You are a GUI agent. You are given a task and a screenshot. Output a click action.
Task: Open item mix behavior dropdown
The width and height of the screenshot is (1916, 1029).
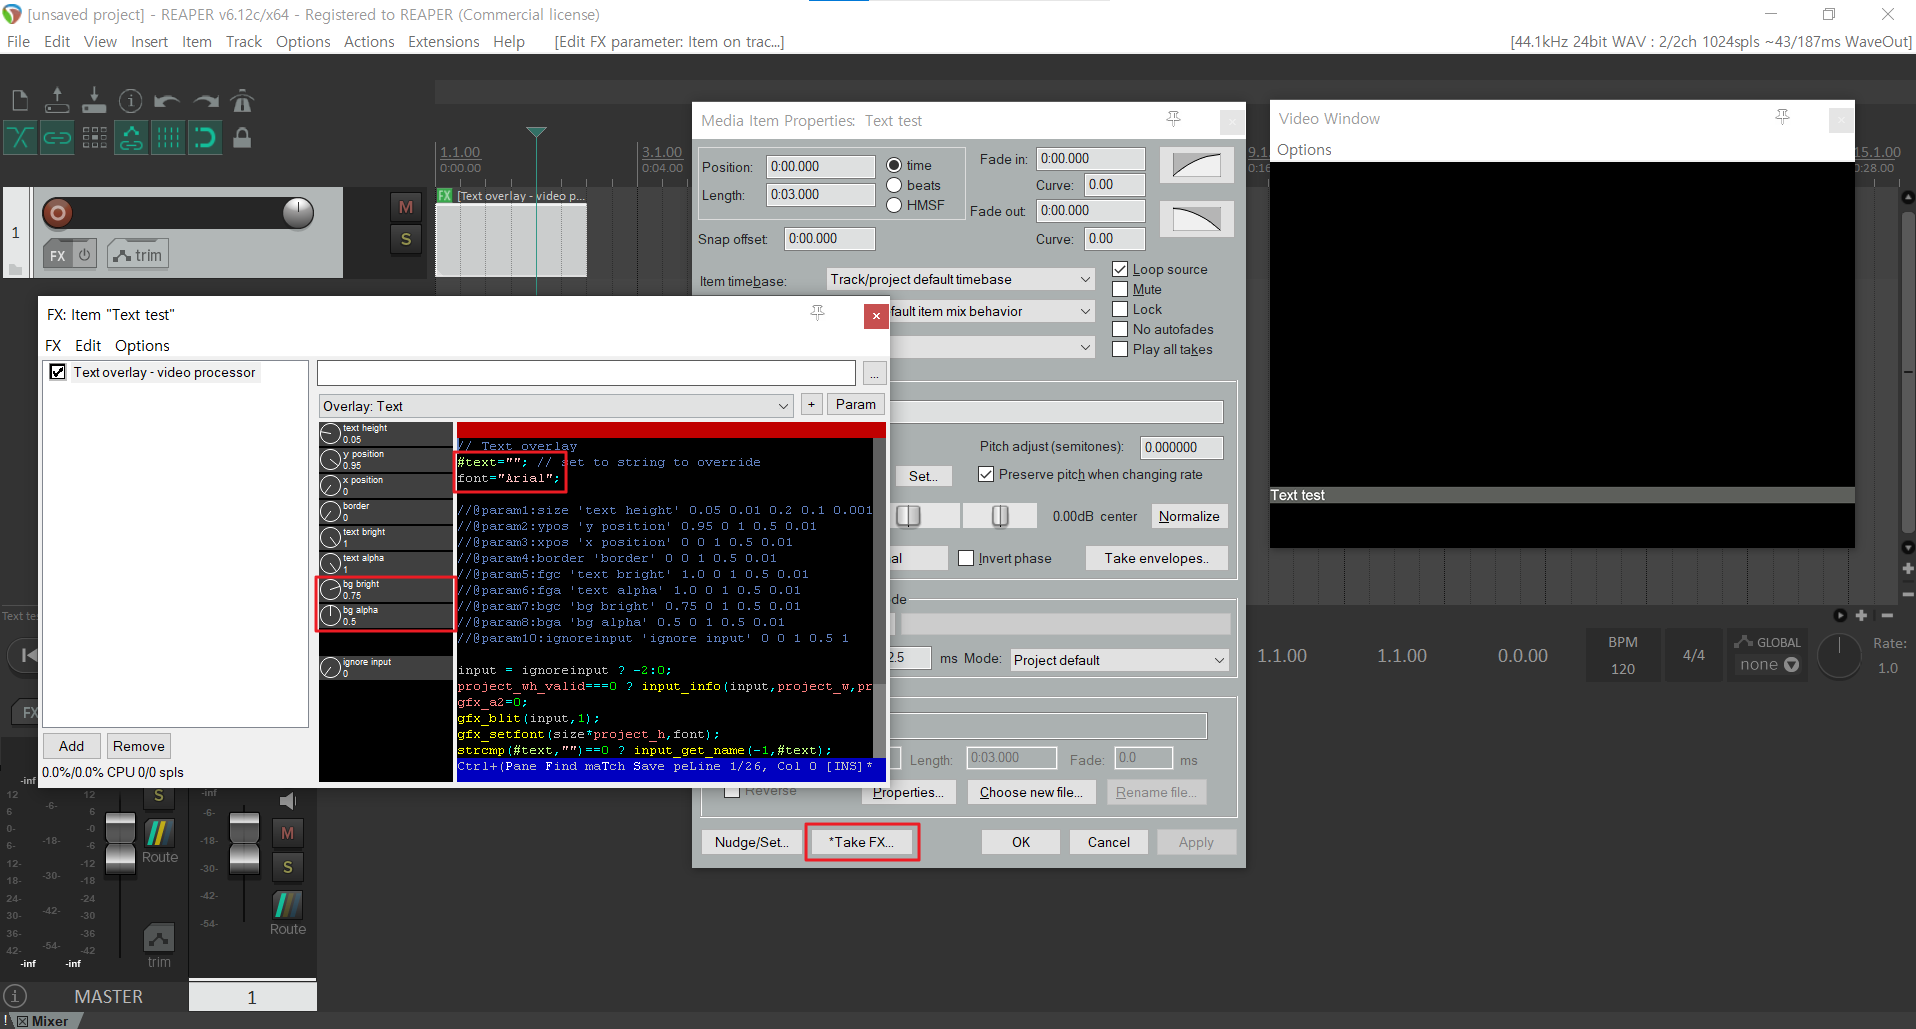[x=992, y=311]
